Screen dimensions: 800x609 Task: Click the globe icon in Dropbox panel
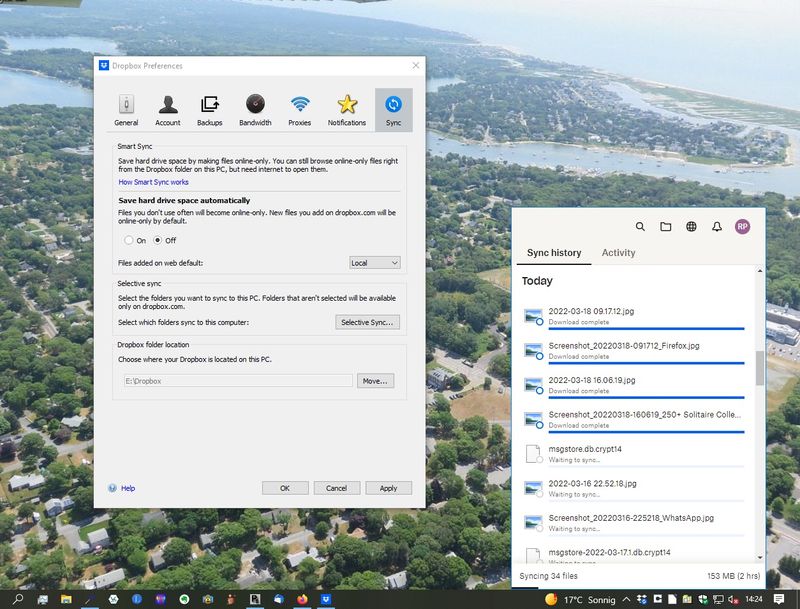coord(691,227)
